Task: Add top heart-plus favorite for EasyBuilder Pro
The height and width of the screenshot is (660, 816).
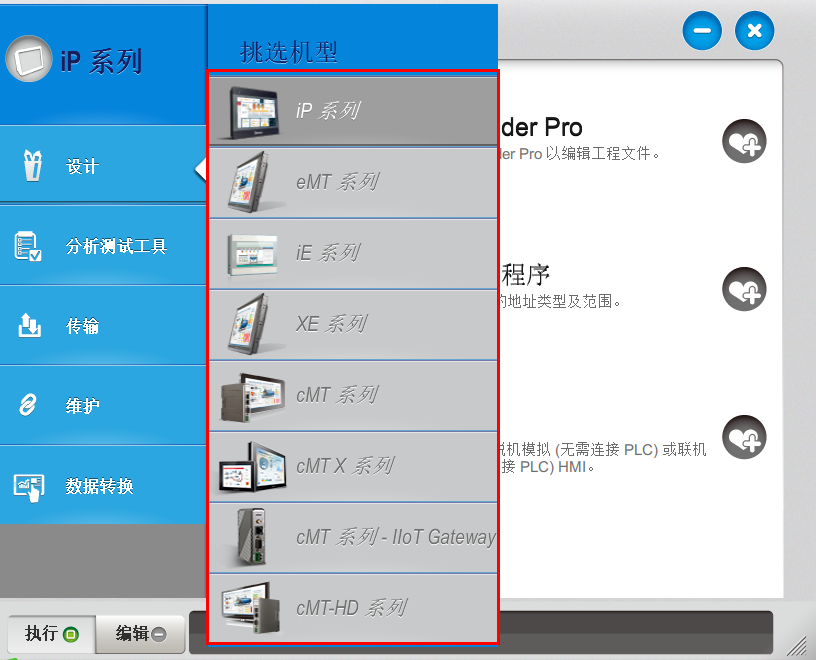Action: 744,142
